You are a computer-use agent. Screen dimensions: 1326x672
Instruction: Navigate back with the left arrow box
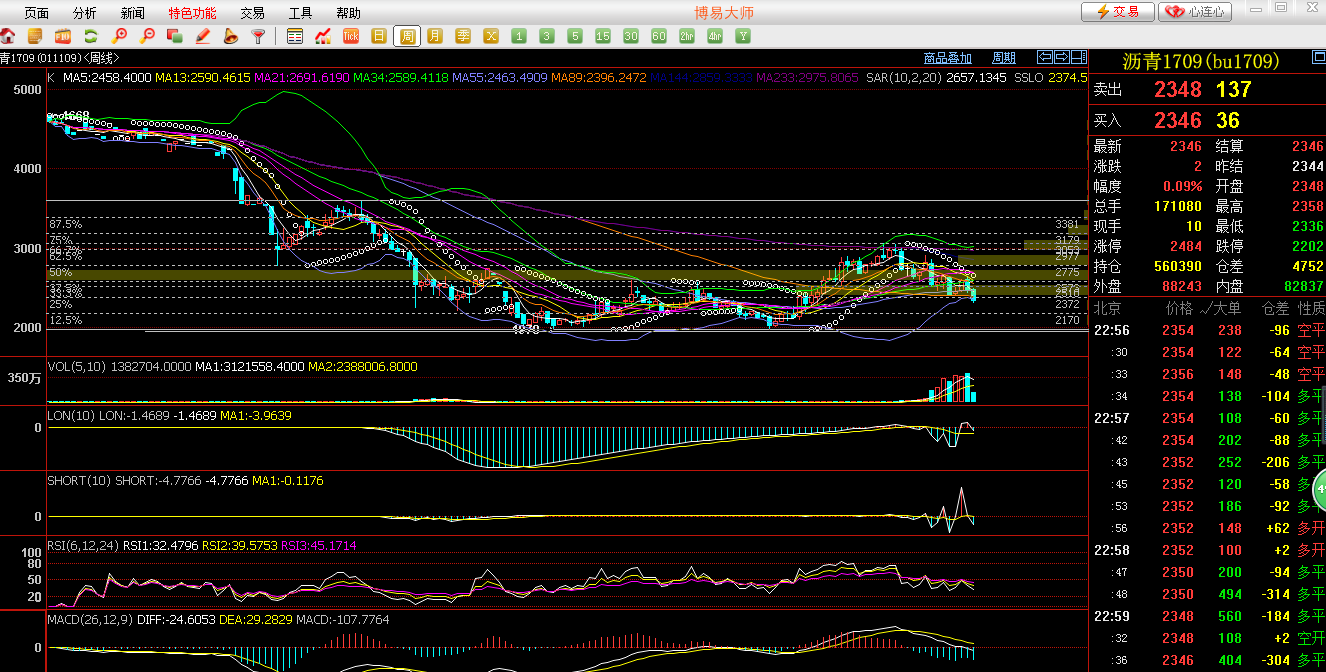pyautogui.click(x=1046, y=57)
